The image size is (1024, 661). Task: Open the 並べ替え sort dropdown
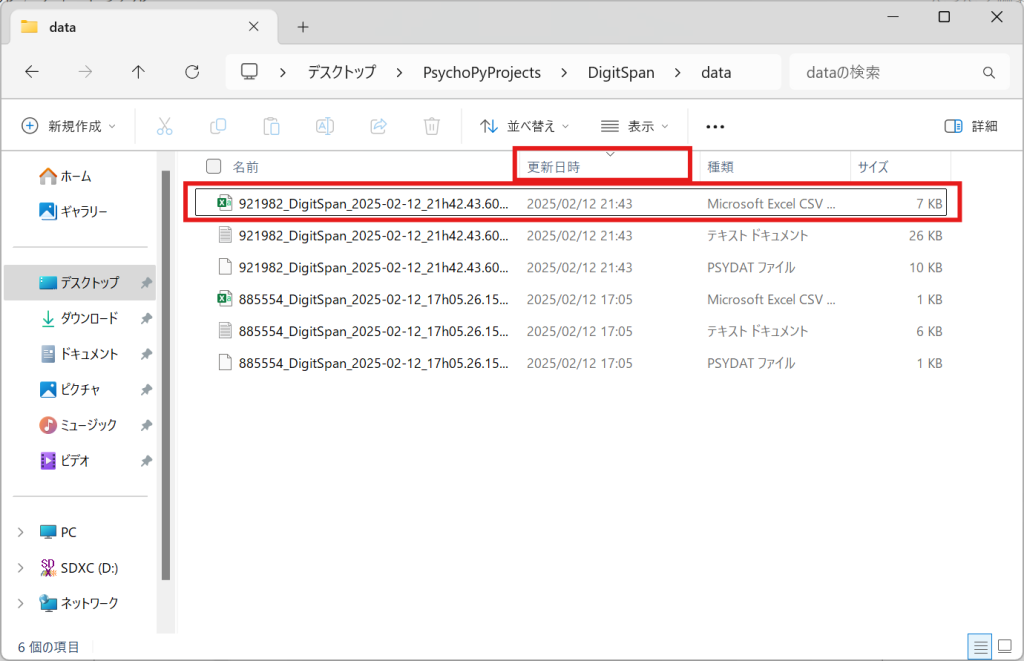coord(524,126)
